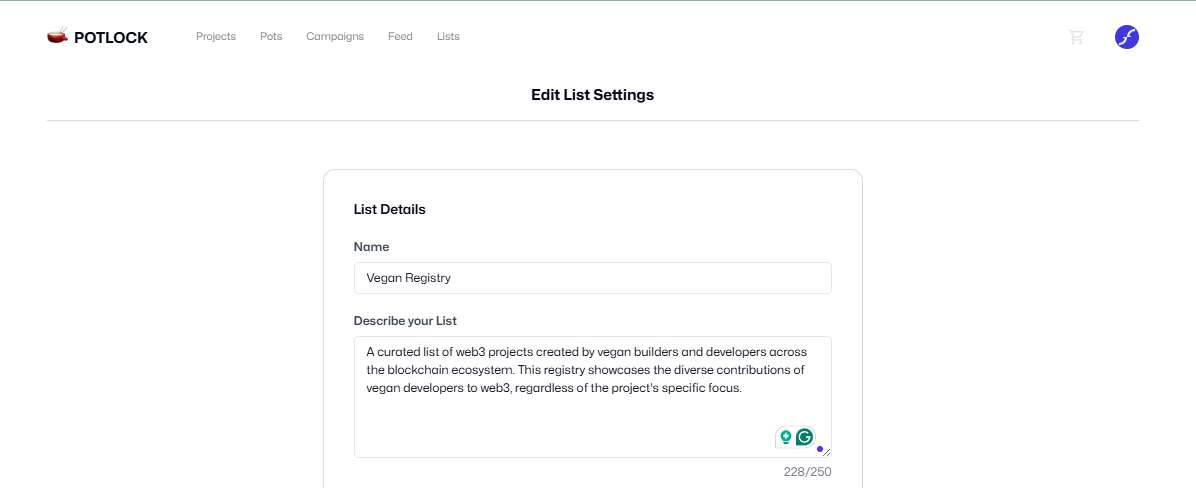Click the Edit List Settings heading
Image resolution: width=1196 pixels, height=488 pixels.
click(x=592, y=95)
